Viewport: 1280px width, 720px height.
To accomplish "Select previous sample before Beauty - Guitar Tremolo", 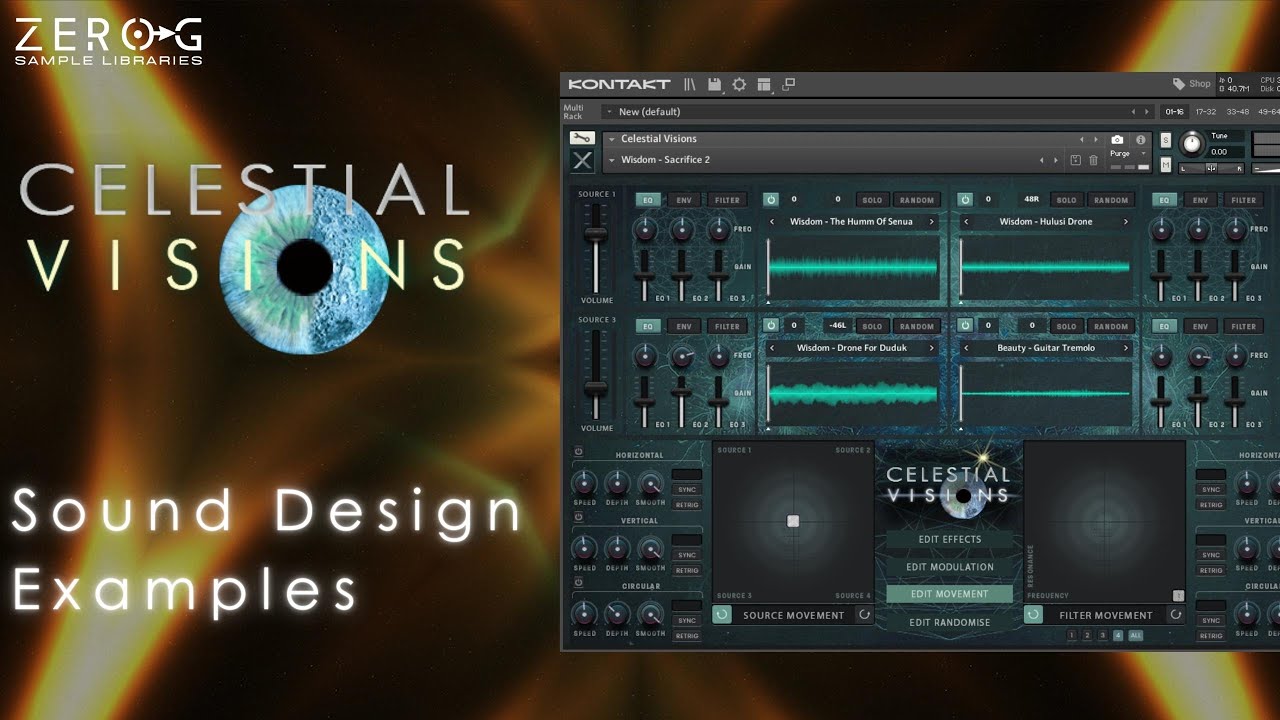I will [966, 348].
